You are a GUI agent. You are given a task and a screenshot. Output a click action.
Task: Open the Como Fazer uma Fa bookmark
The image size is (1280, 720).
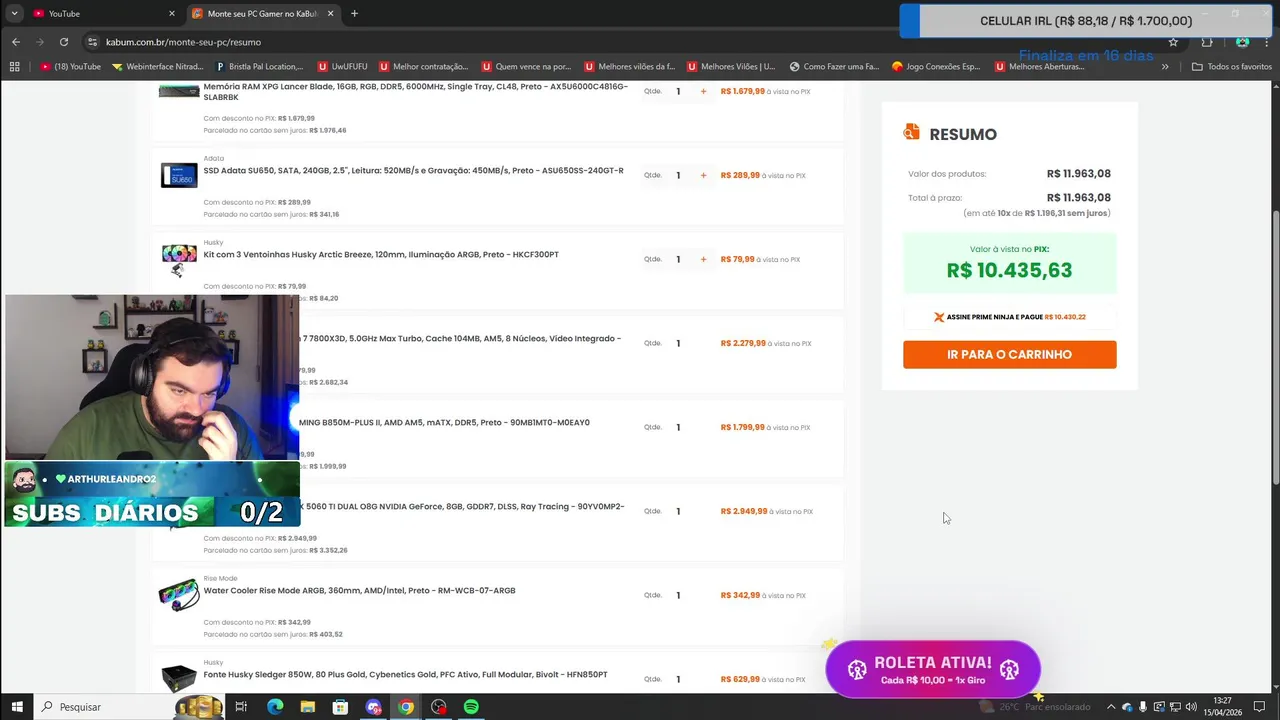point(834,67)
